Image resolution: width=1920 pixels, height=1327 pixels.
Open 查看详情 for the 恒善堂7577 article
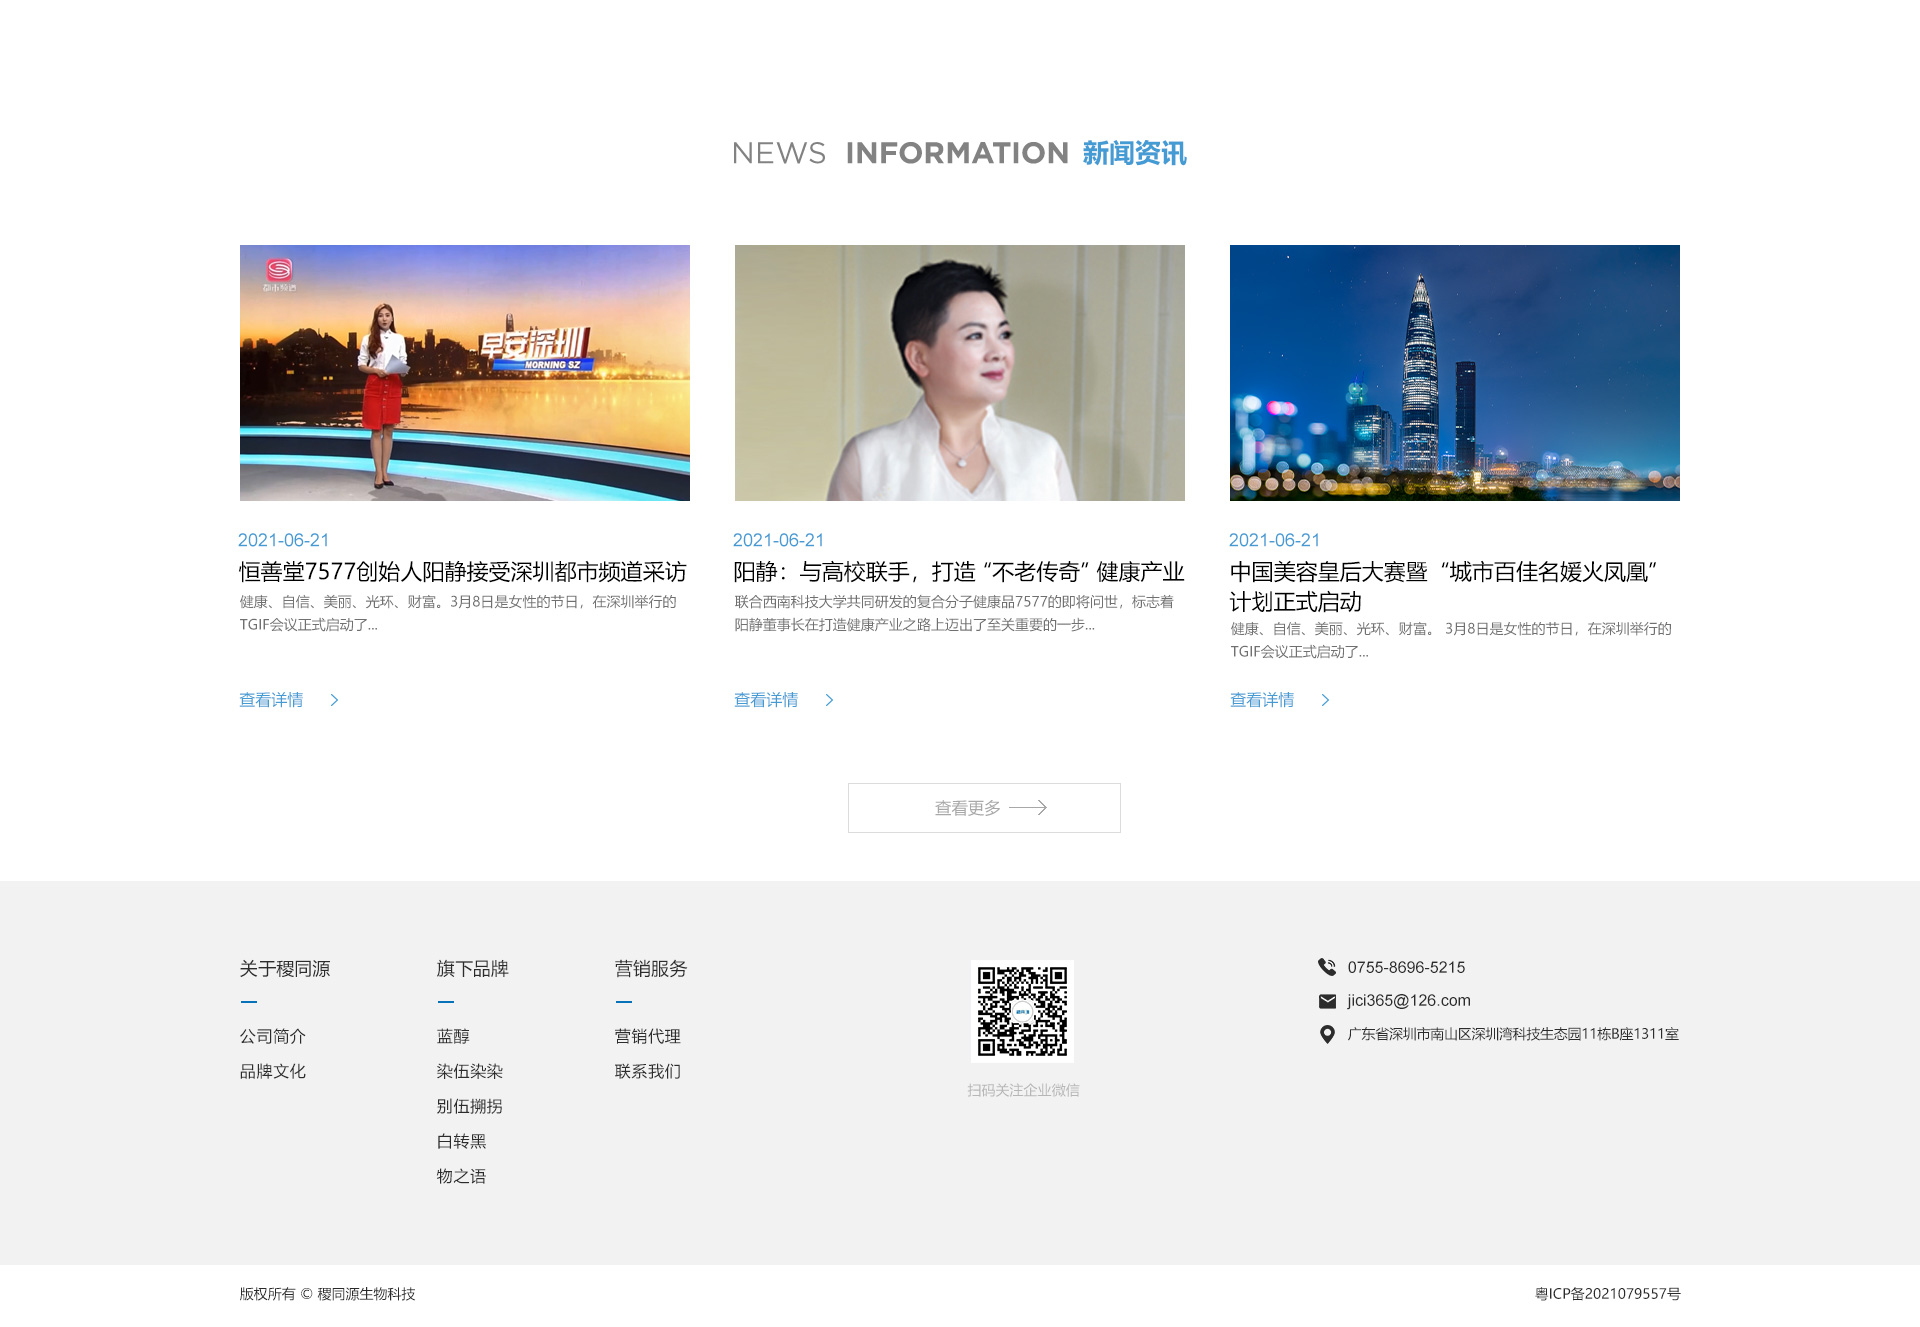tap(271, 700)
